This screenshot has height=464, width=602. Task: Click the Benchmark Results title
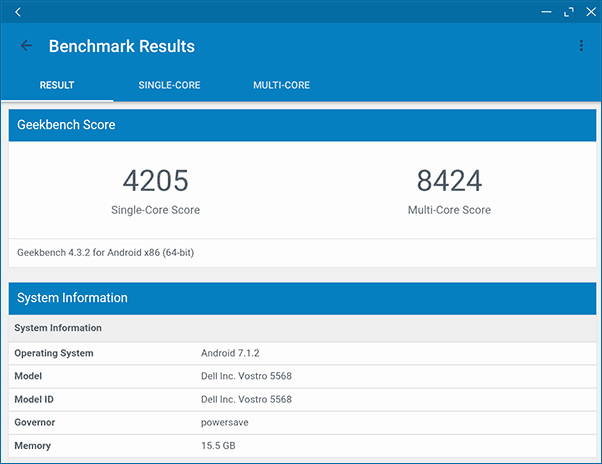pos(122,46)
